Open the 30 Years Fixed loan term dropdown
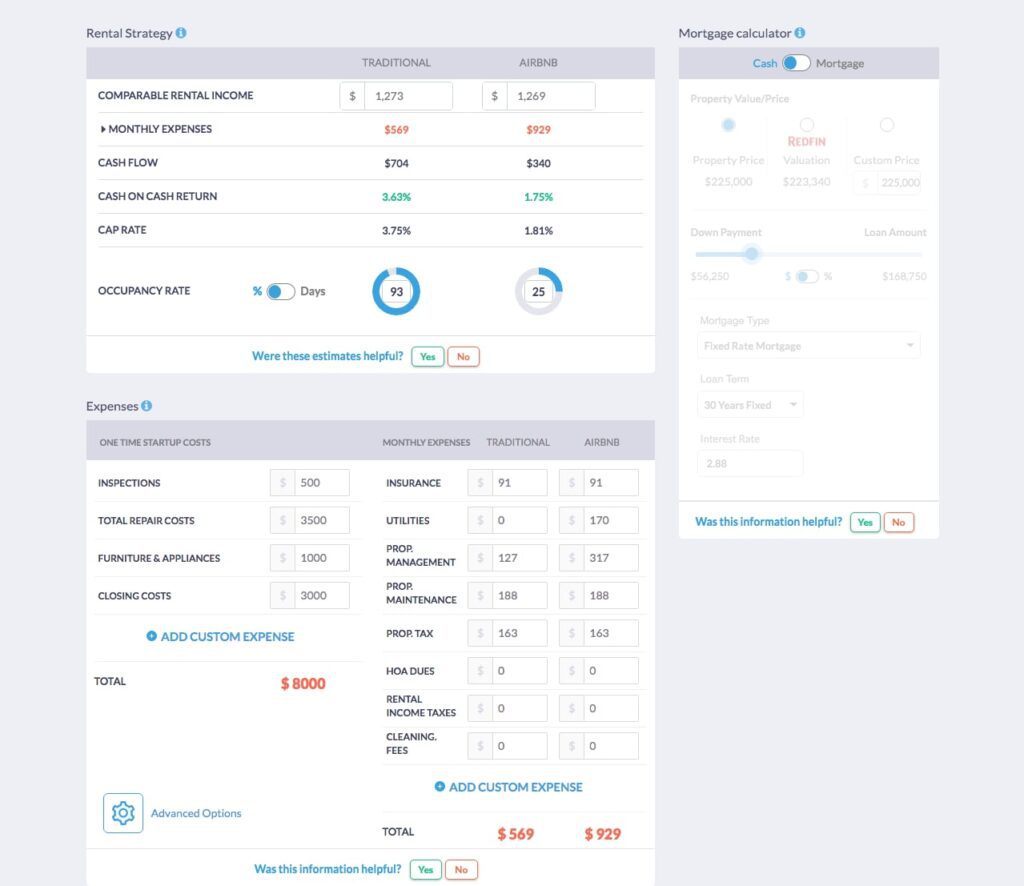 click(x=750, y=404)
